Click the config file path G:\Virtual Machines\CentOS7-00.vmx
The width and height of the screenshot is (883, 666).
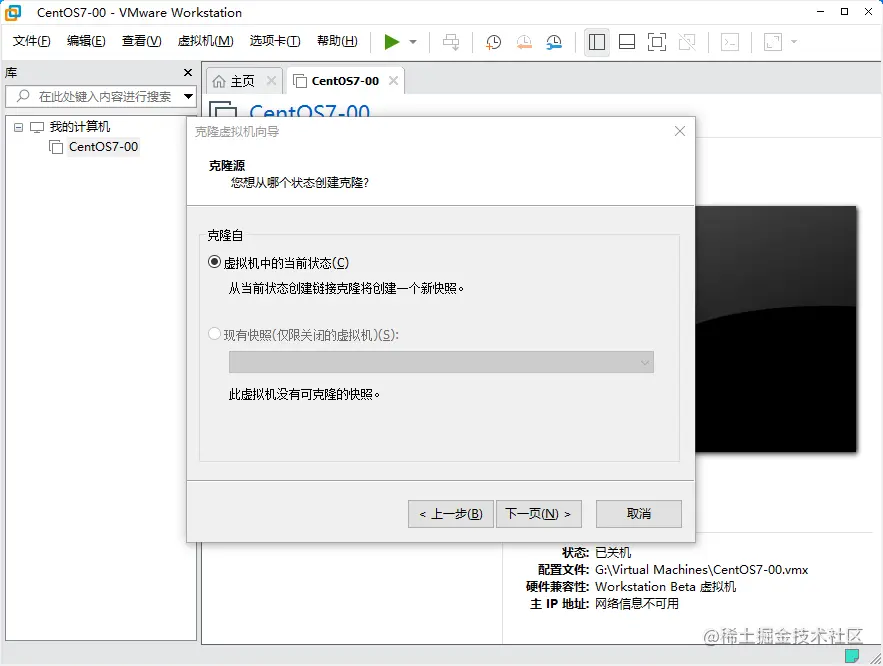click(x=701, y=570)
